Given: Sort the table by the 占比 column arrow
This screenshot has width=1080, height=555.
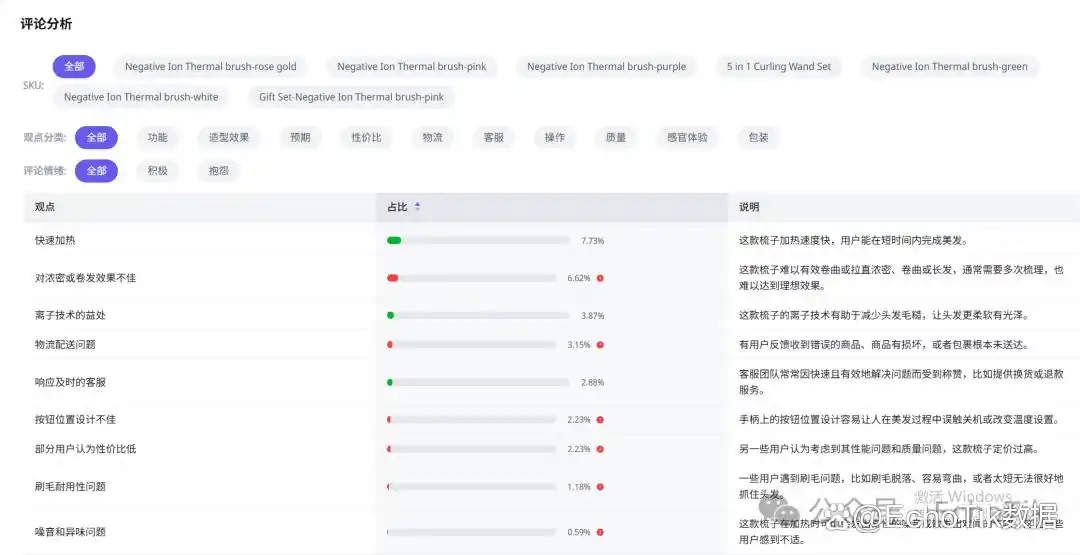Looking at the screenshot, I should [417, 207].
